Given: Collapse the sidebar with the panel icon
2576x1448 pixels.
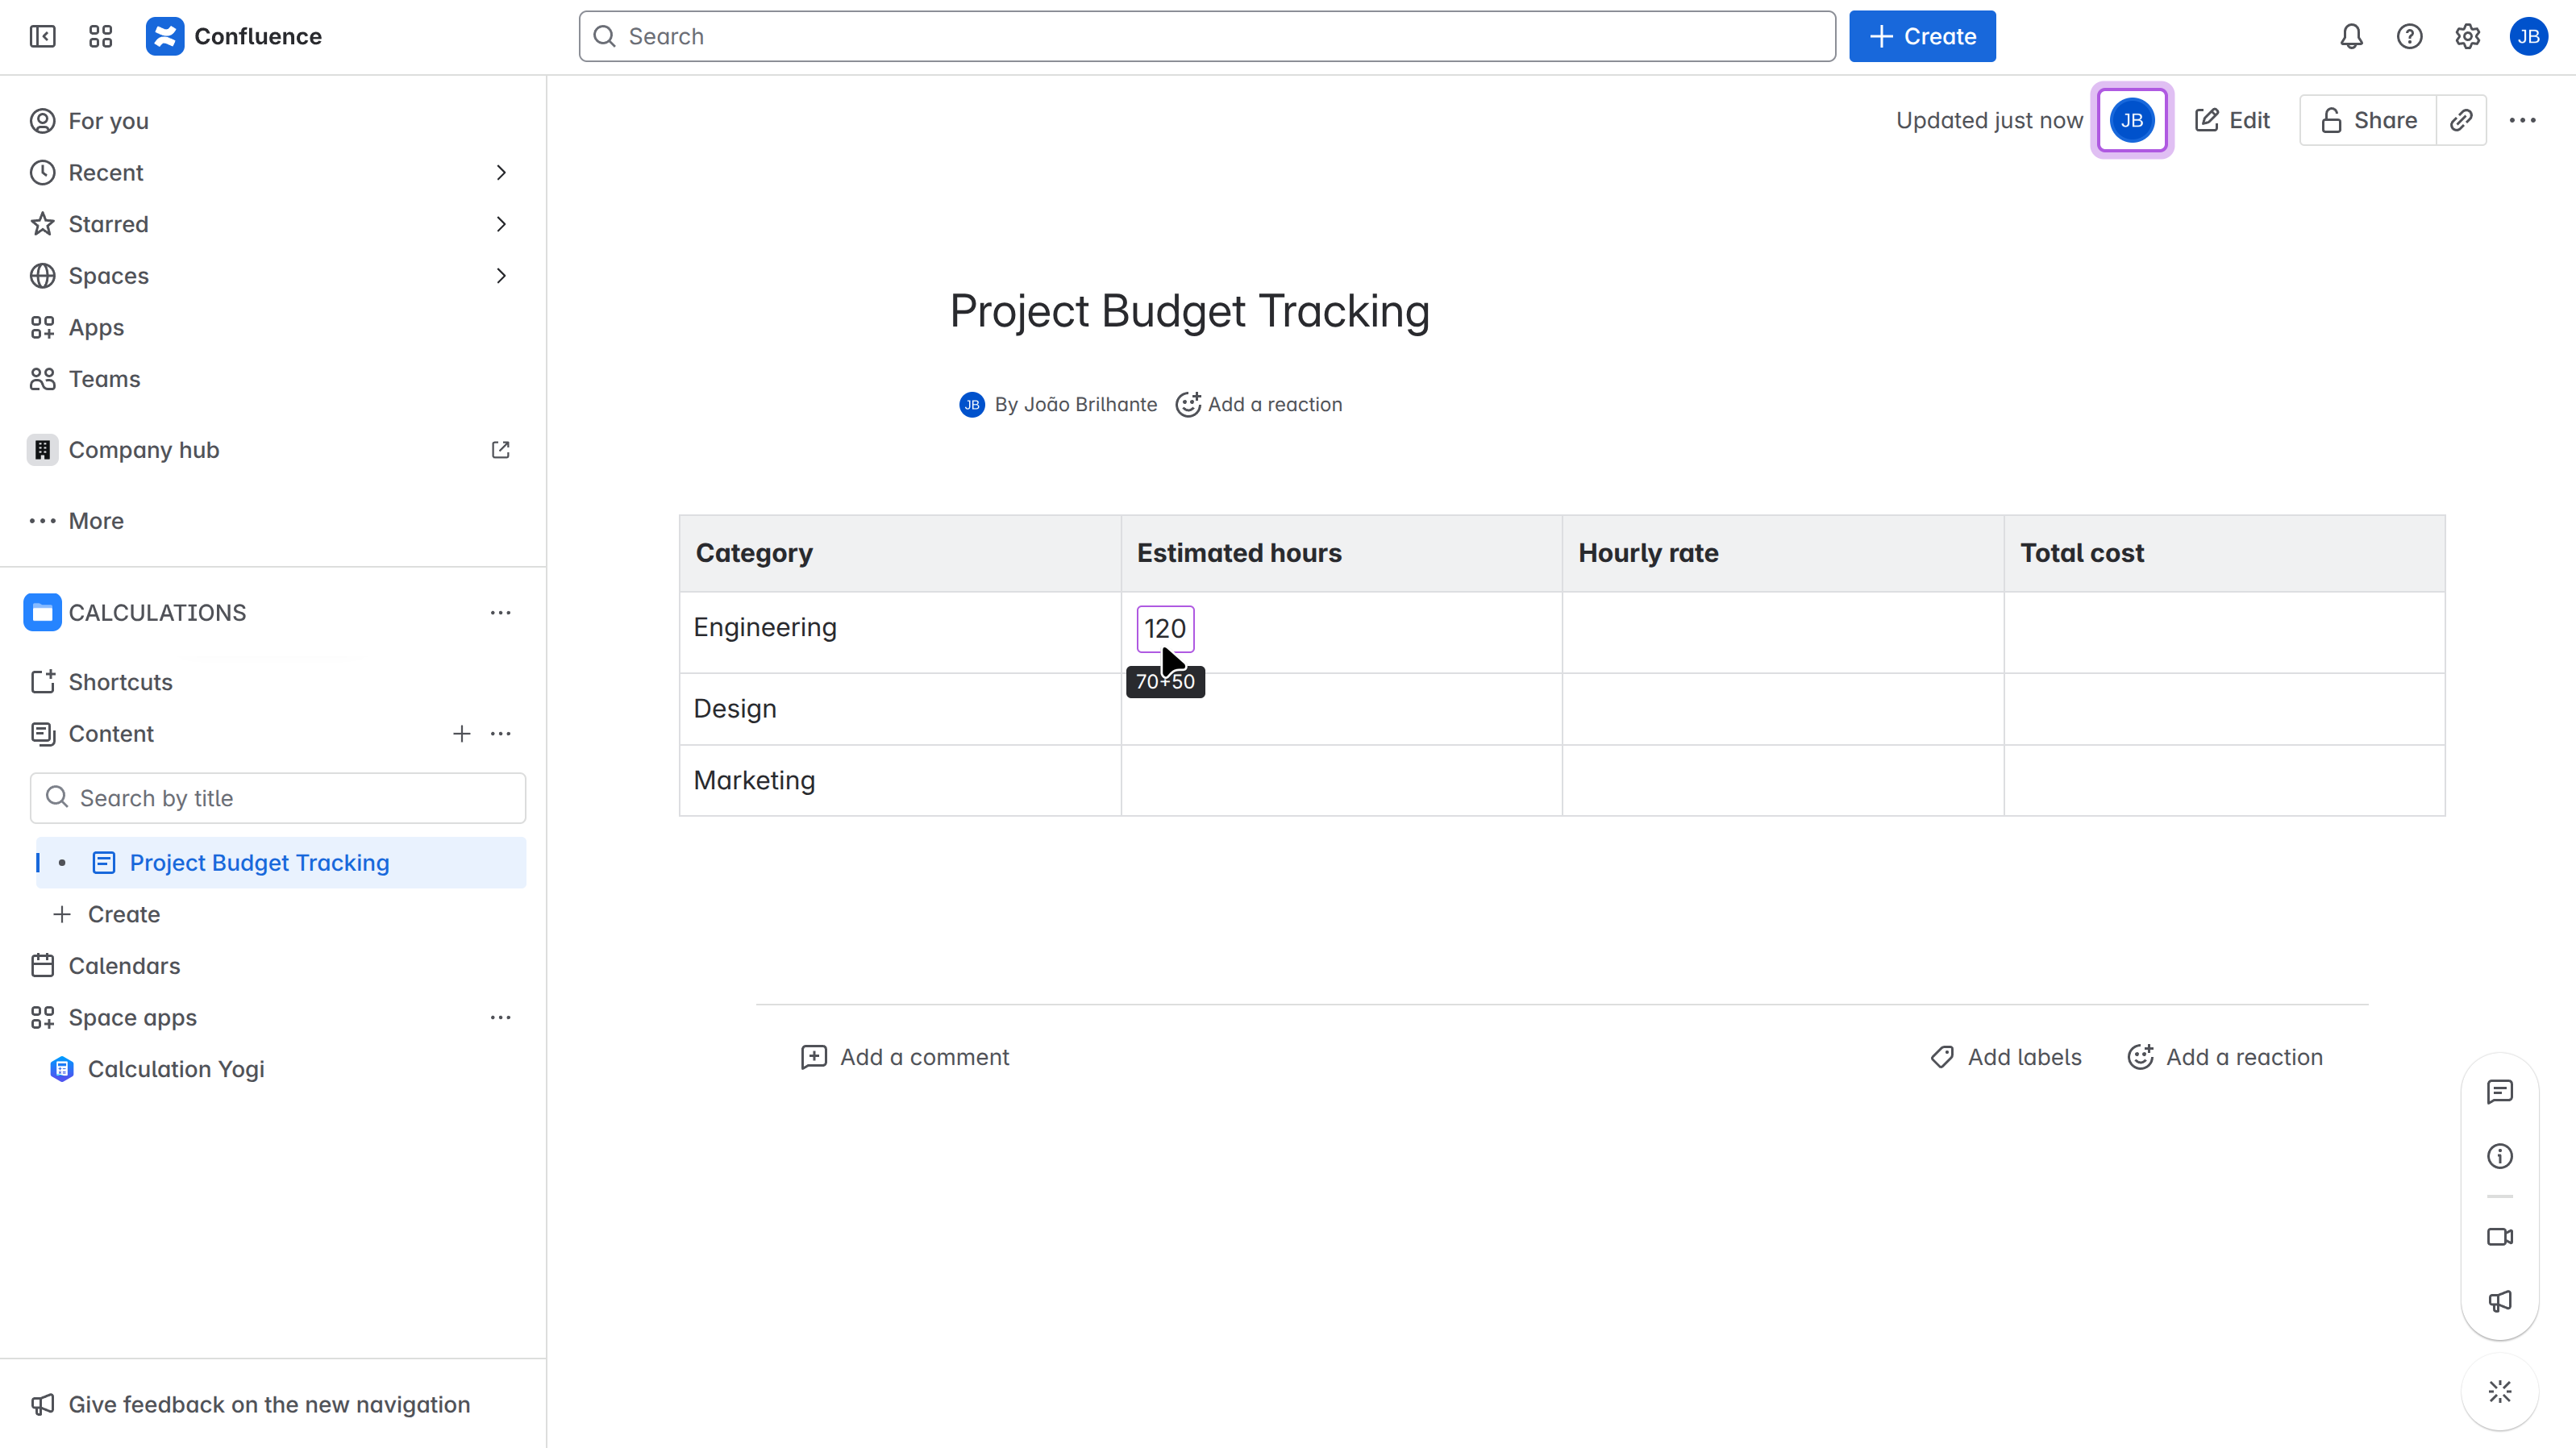Looking at the screenshot, I should coord(42,37).
